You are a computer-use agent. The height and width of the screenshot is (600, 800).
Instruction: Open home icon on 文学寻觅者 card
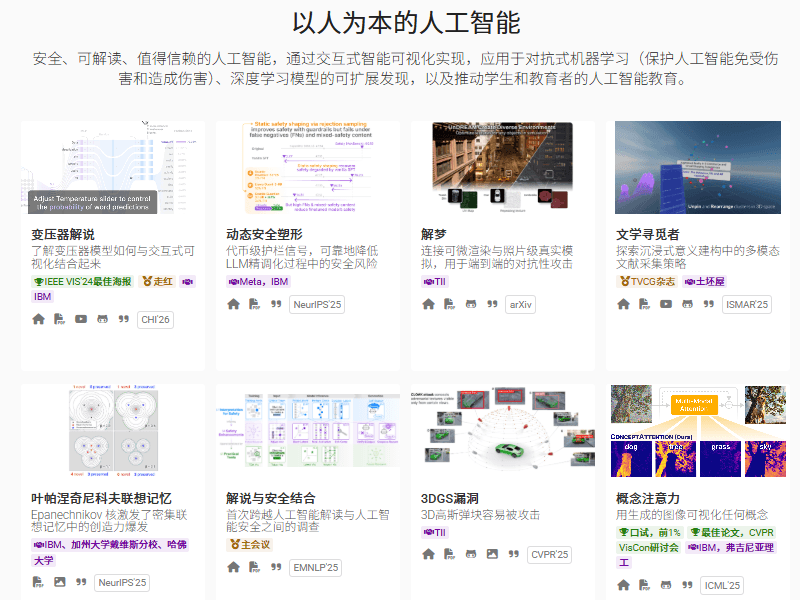(x=623, y=305)
